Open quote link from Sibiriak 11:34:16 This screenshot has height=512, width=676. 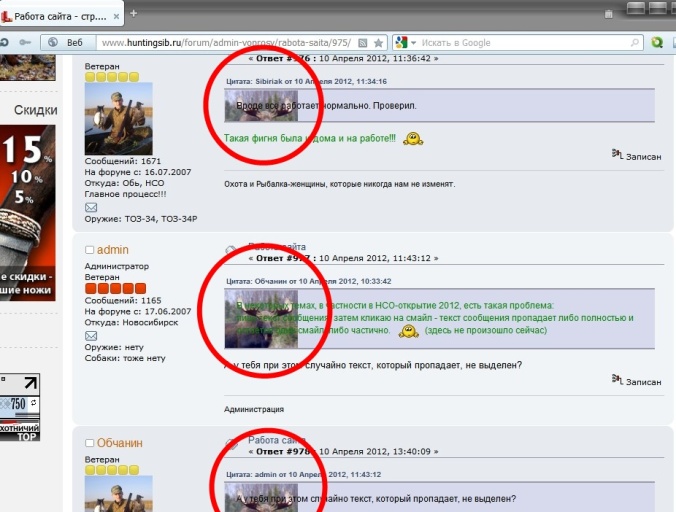pyautogui.click(x=307, y=81)
